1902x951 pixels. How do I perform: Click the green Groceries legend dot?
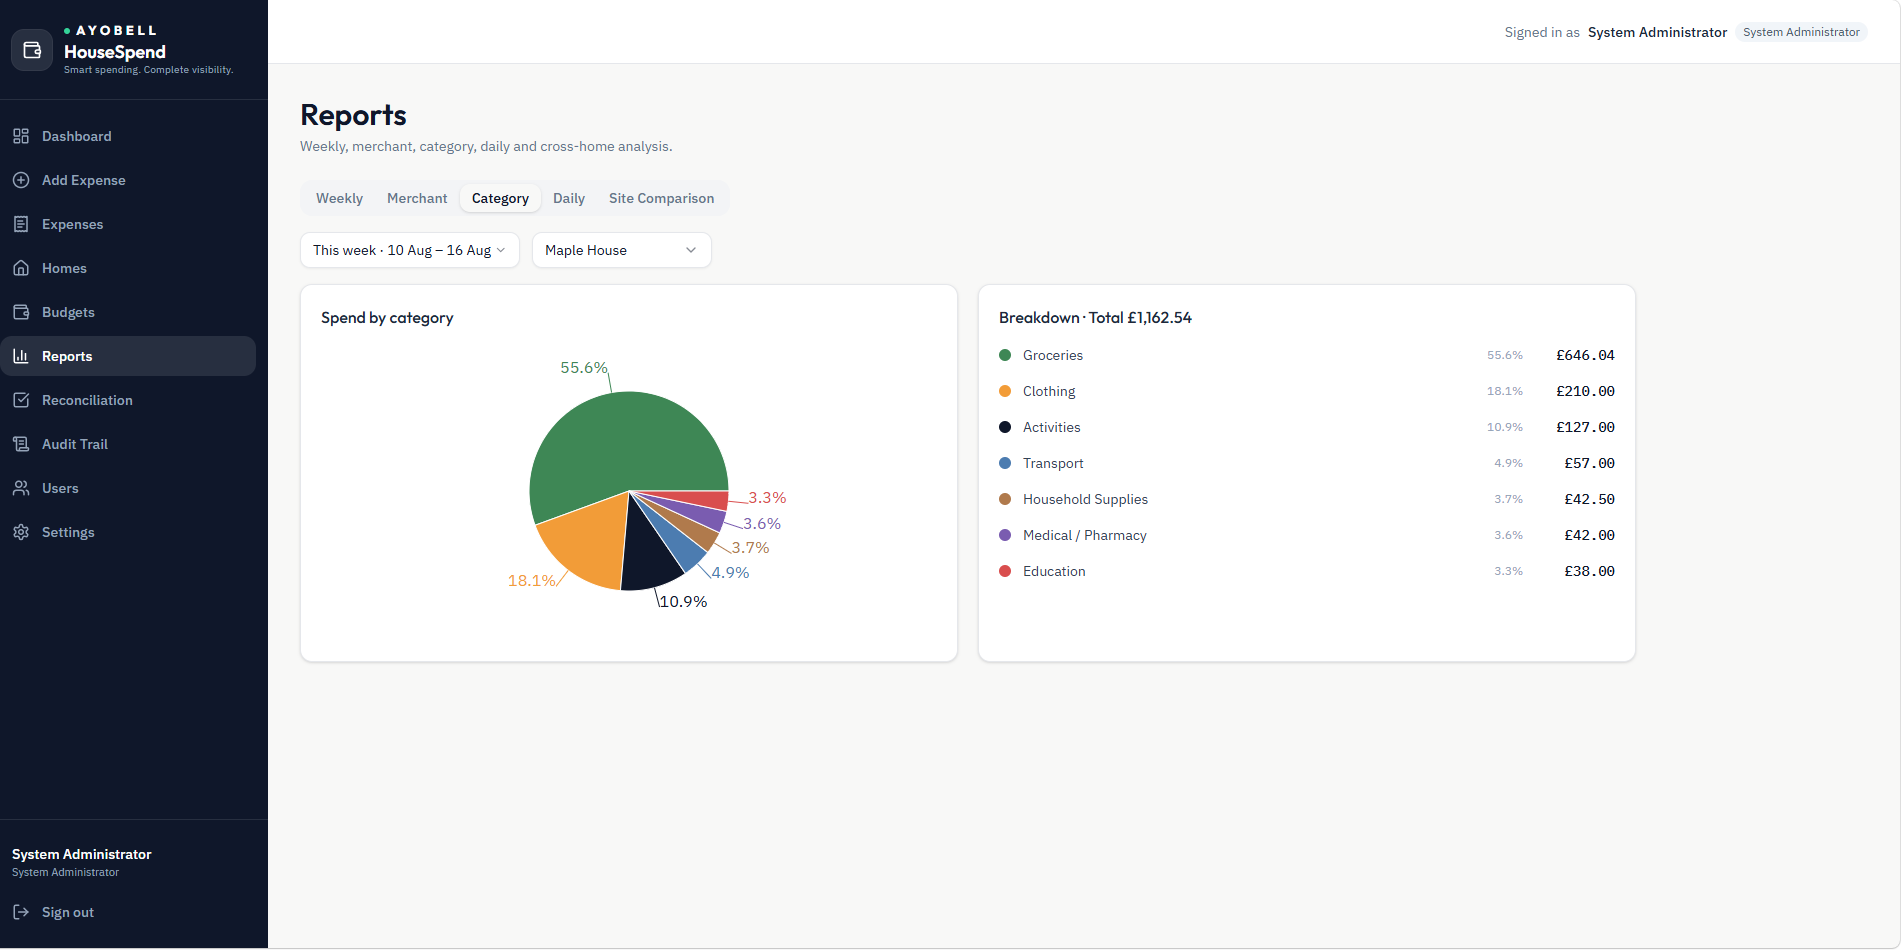(1005, 355)
